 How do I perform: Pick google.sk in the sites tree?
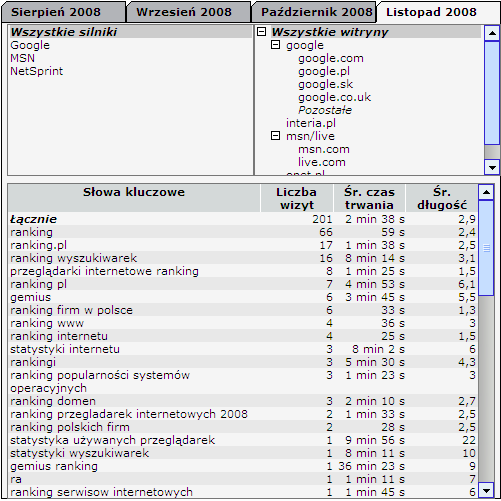point(325,84)
